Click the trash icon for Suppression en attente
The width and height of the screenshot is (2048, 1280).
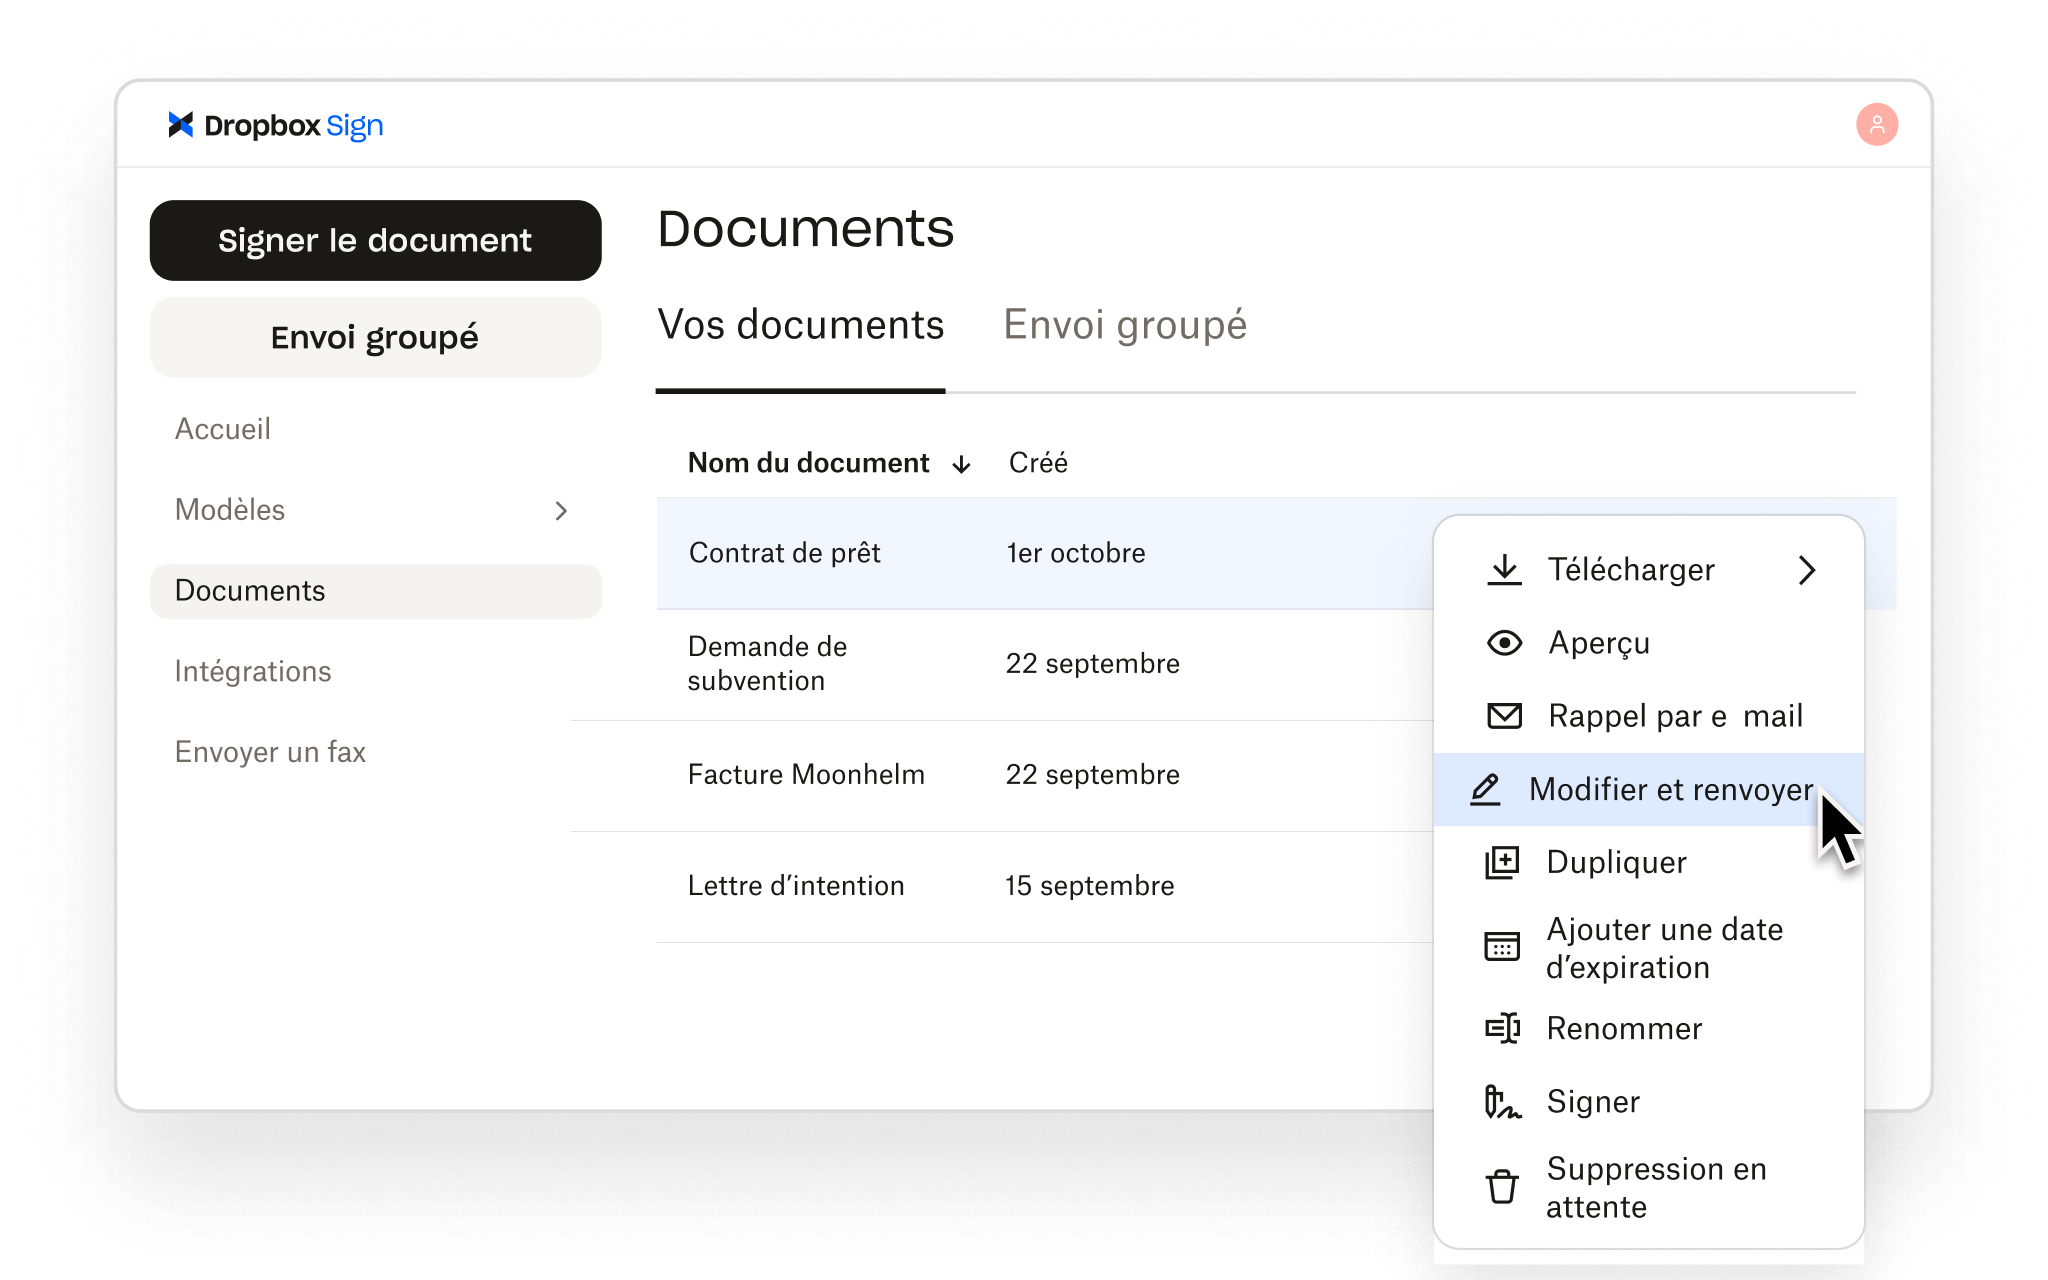pyautogui.click(x=1502, y=1187)
